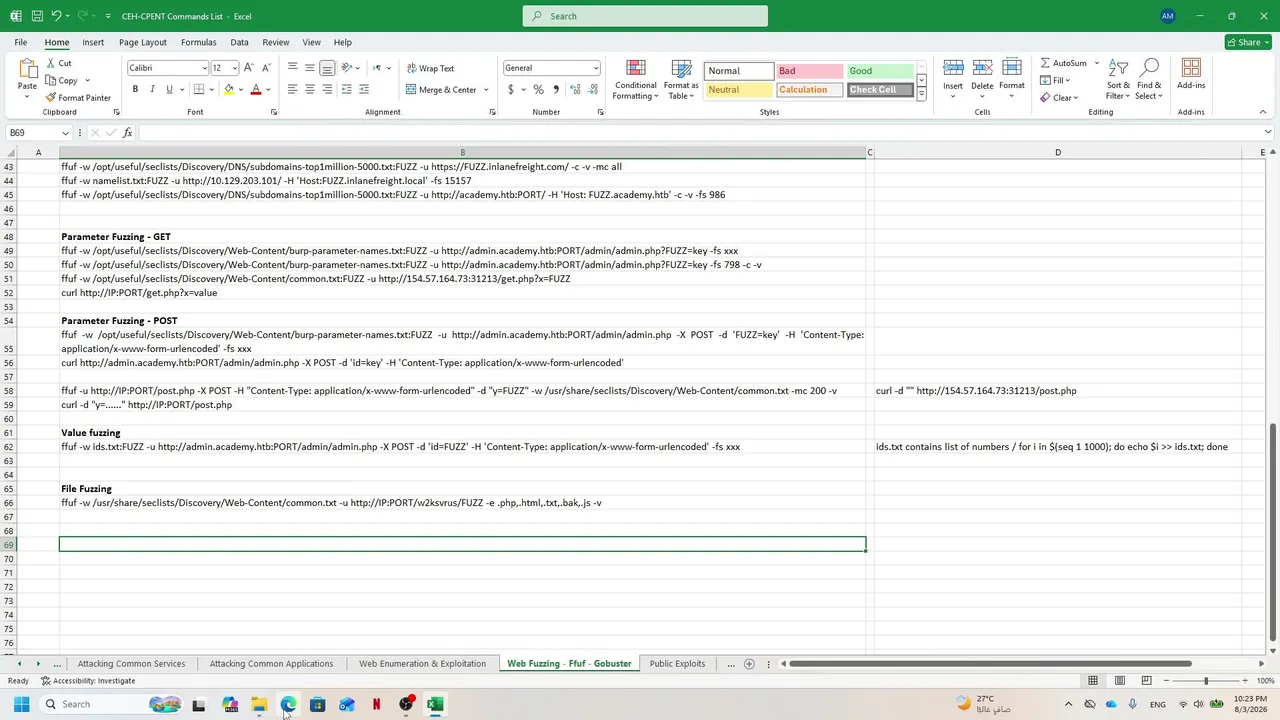Switch to the Page Layout tab
The height and width of the screenshot is (720, 1280).
click(143, 42)
